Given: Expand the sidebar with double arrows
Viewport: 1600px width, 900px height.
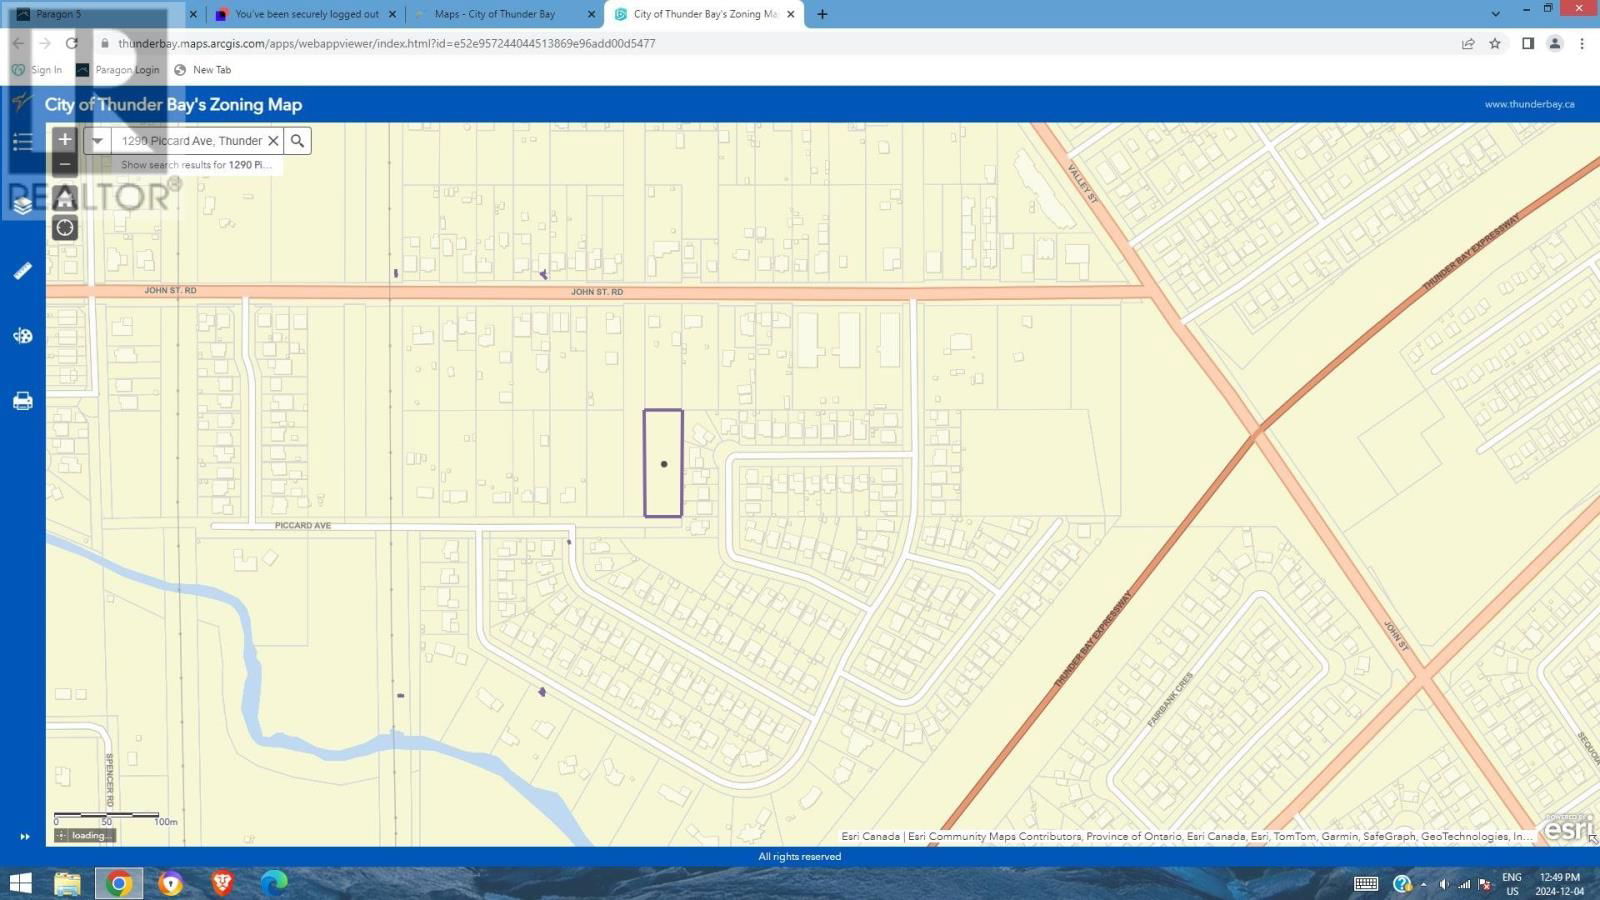Looking at the screenshot, I should [x=24, y=836].
